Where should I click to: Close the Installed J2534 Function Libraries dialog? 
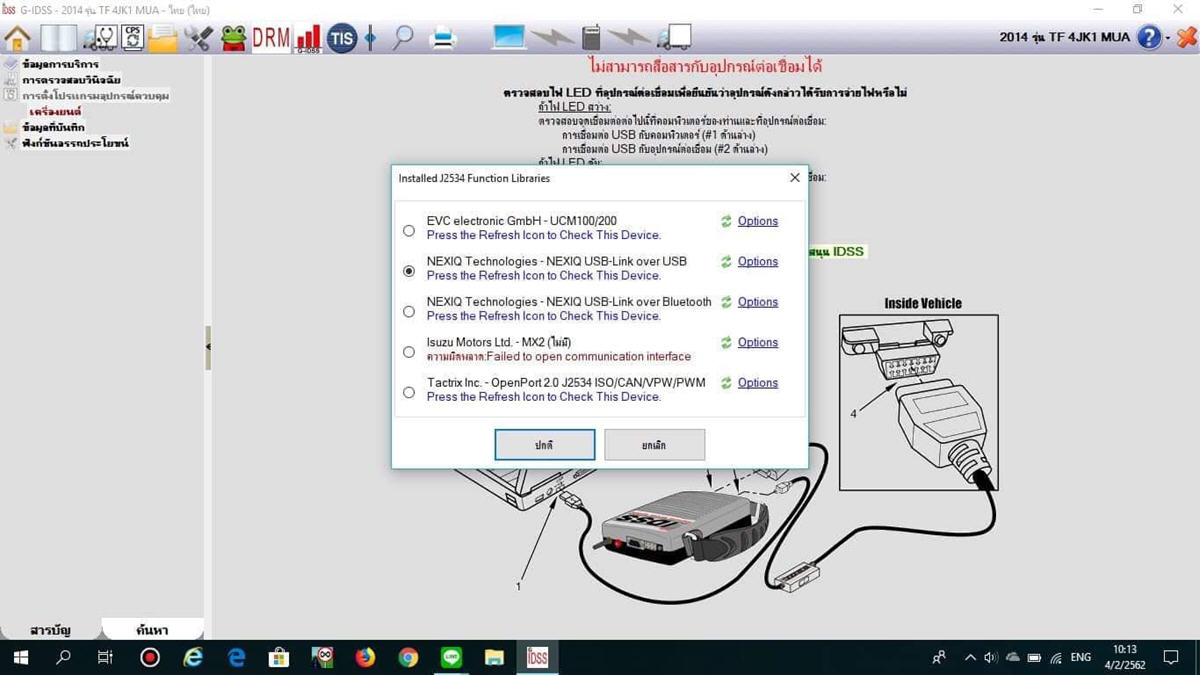point(795,178)
